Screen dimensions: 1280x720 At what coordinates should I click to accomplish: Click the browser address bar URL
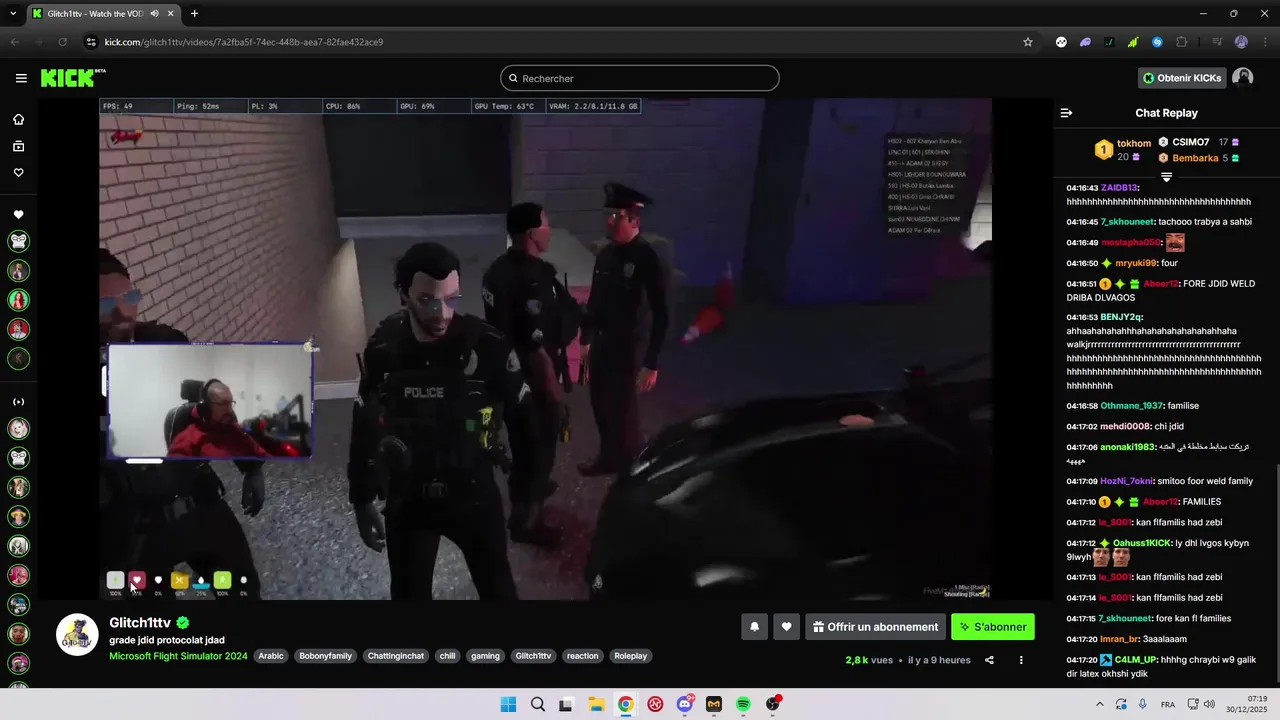[244, 42]
